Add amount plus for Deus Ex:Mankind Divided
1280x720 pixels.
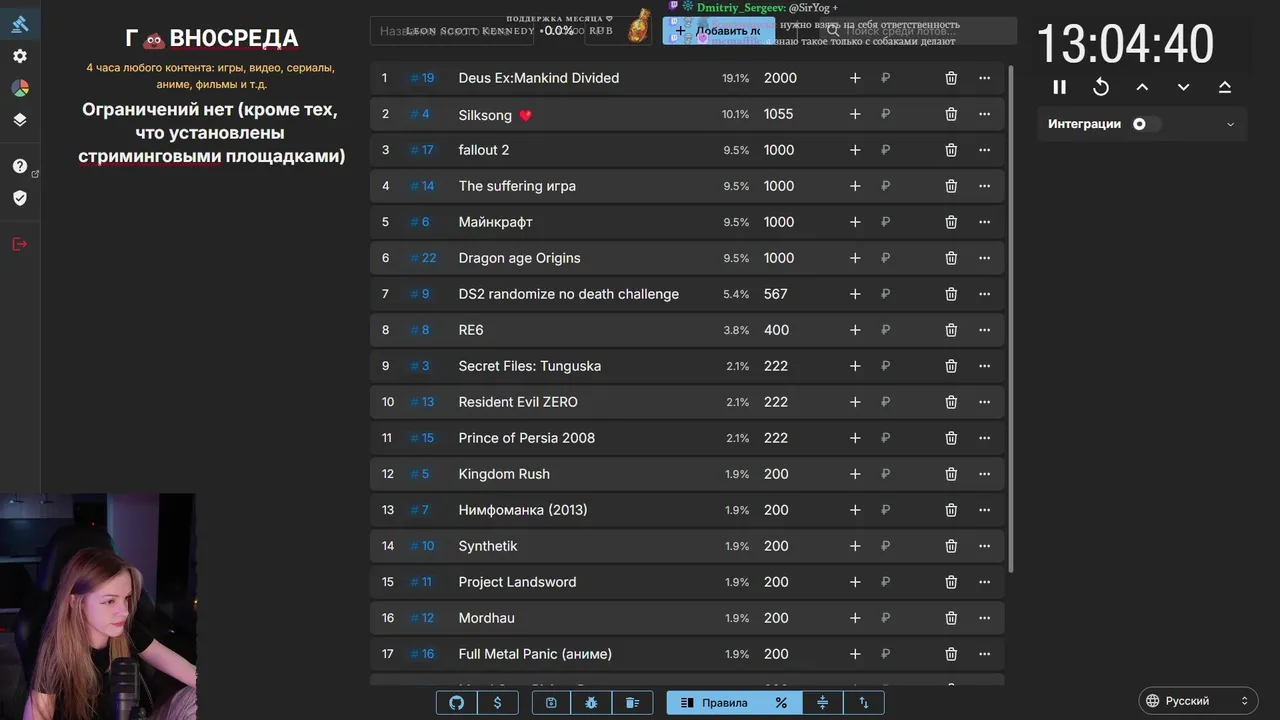(x=855, y=78)
